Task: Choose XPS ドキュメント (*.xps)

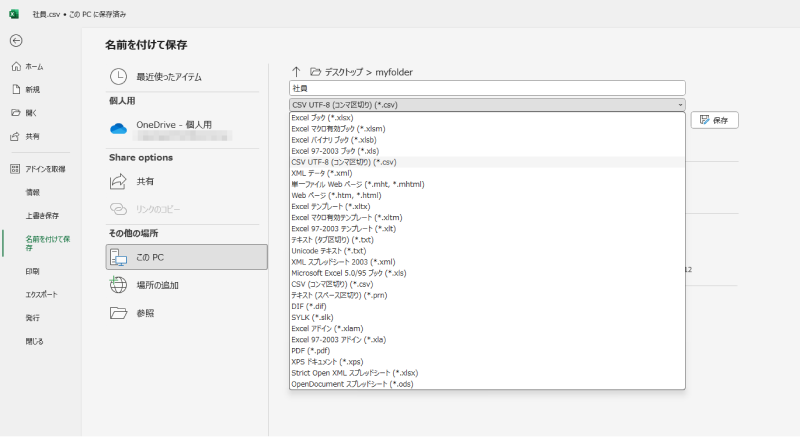Action: coord(487,362)
